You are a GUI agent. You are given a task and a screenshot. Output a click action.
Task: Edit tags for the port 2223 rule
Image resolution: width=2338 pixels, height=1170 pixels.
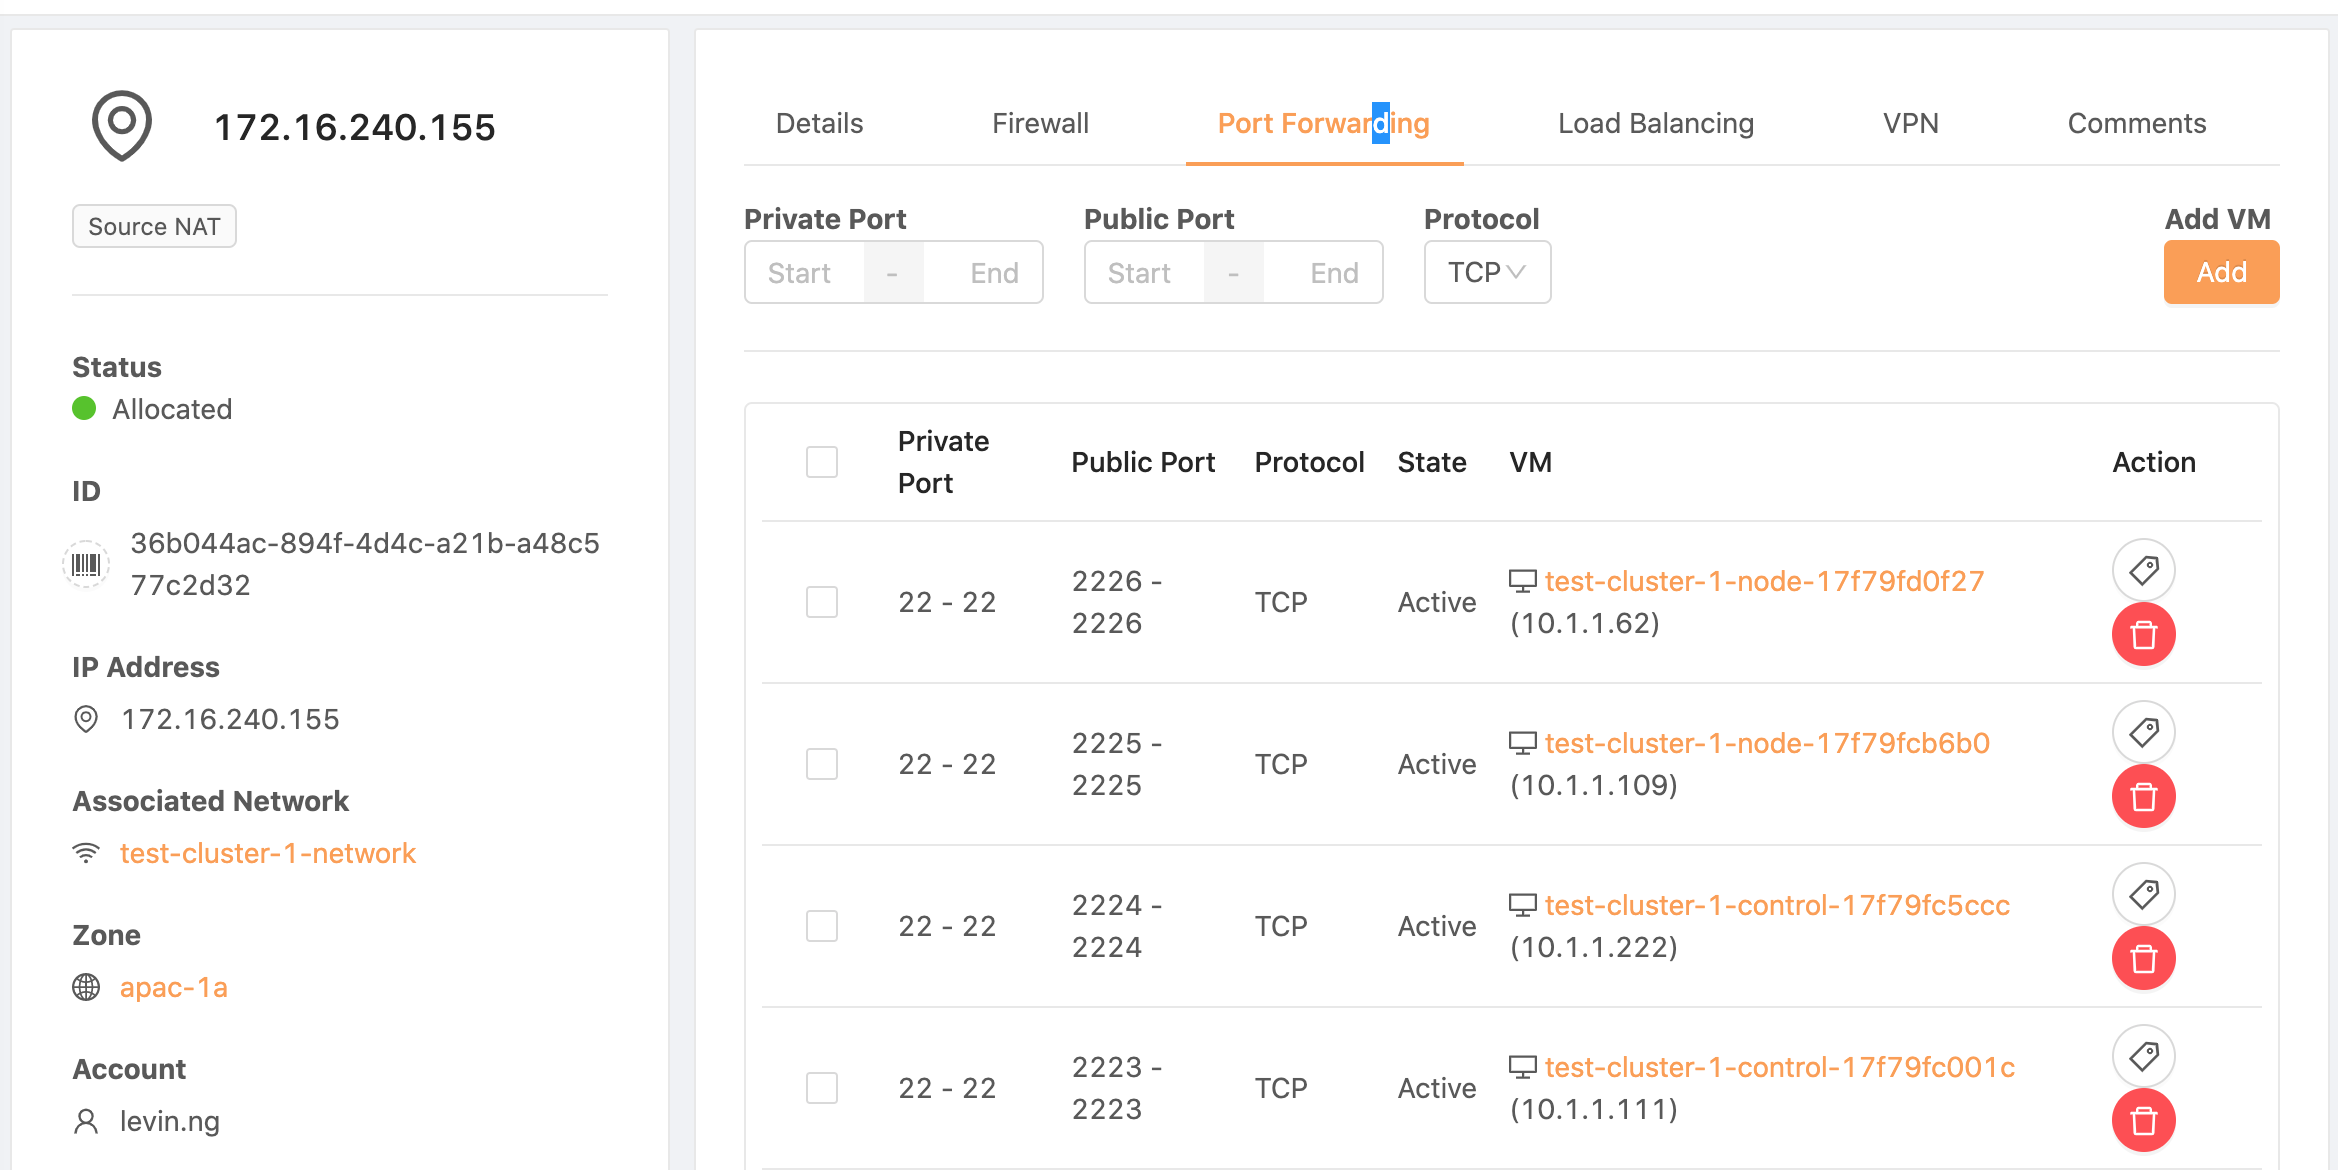click(x=2143, y=1057)
